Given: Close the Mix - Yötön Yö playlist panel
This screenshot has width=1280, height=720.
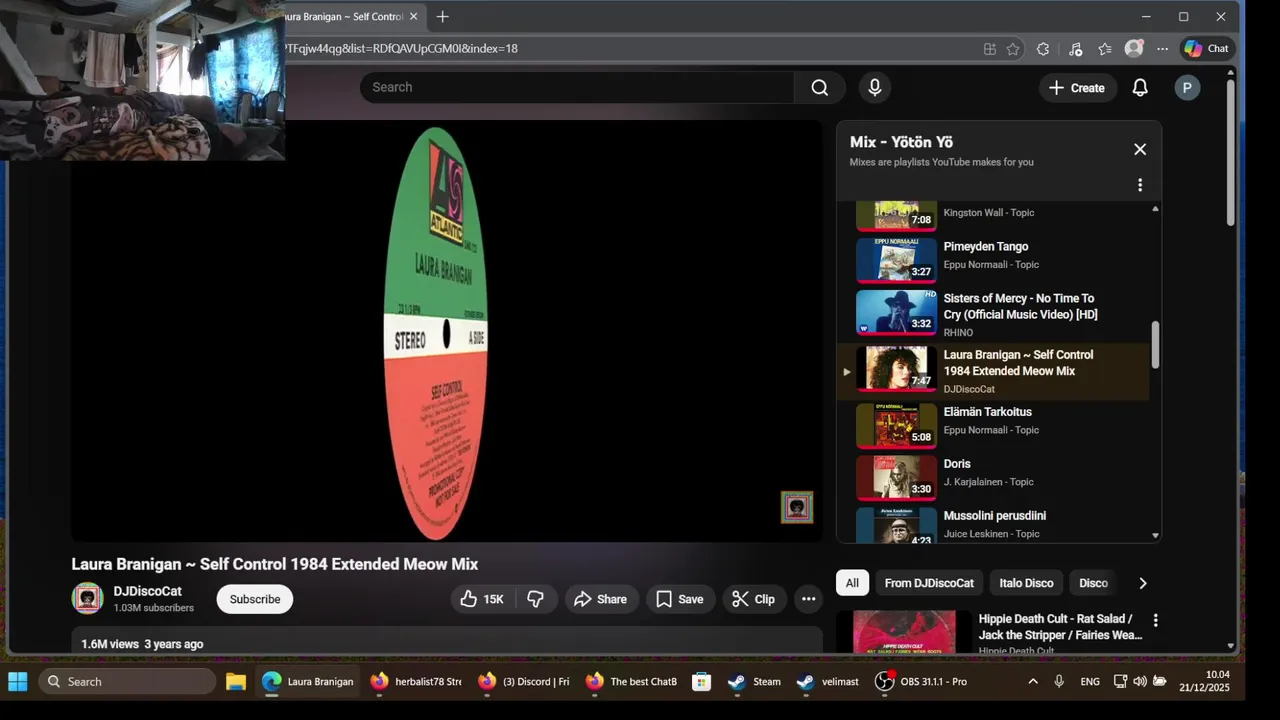Looking at the screenshot, I should pos(1140,149).
